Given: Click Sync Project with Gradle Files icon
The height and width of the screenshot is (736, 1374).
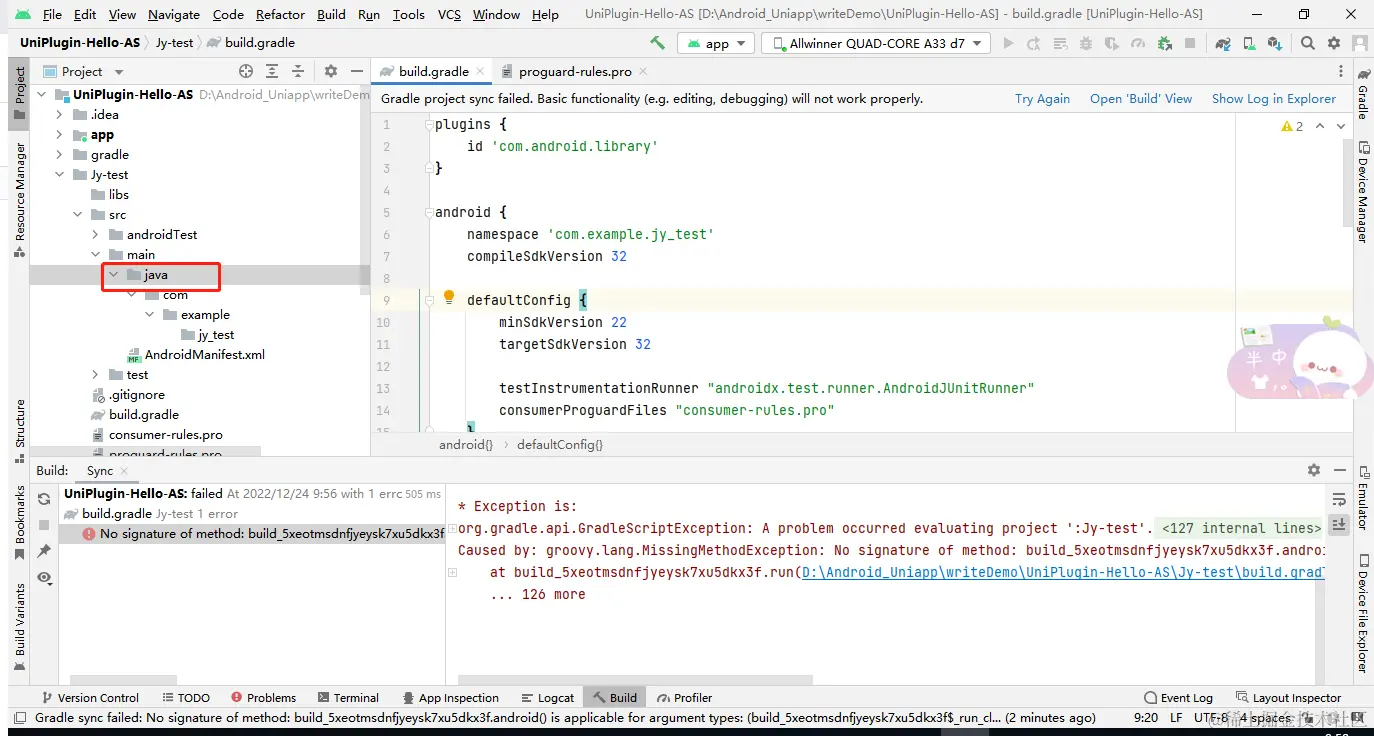Looking at the screenshot, I should coord(1222,43).
